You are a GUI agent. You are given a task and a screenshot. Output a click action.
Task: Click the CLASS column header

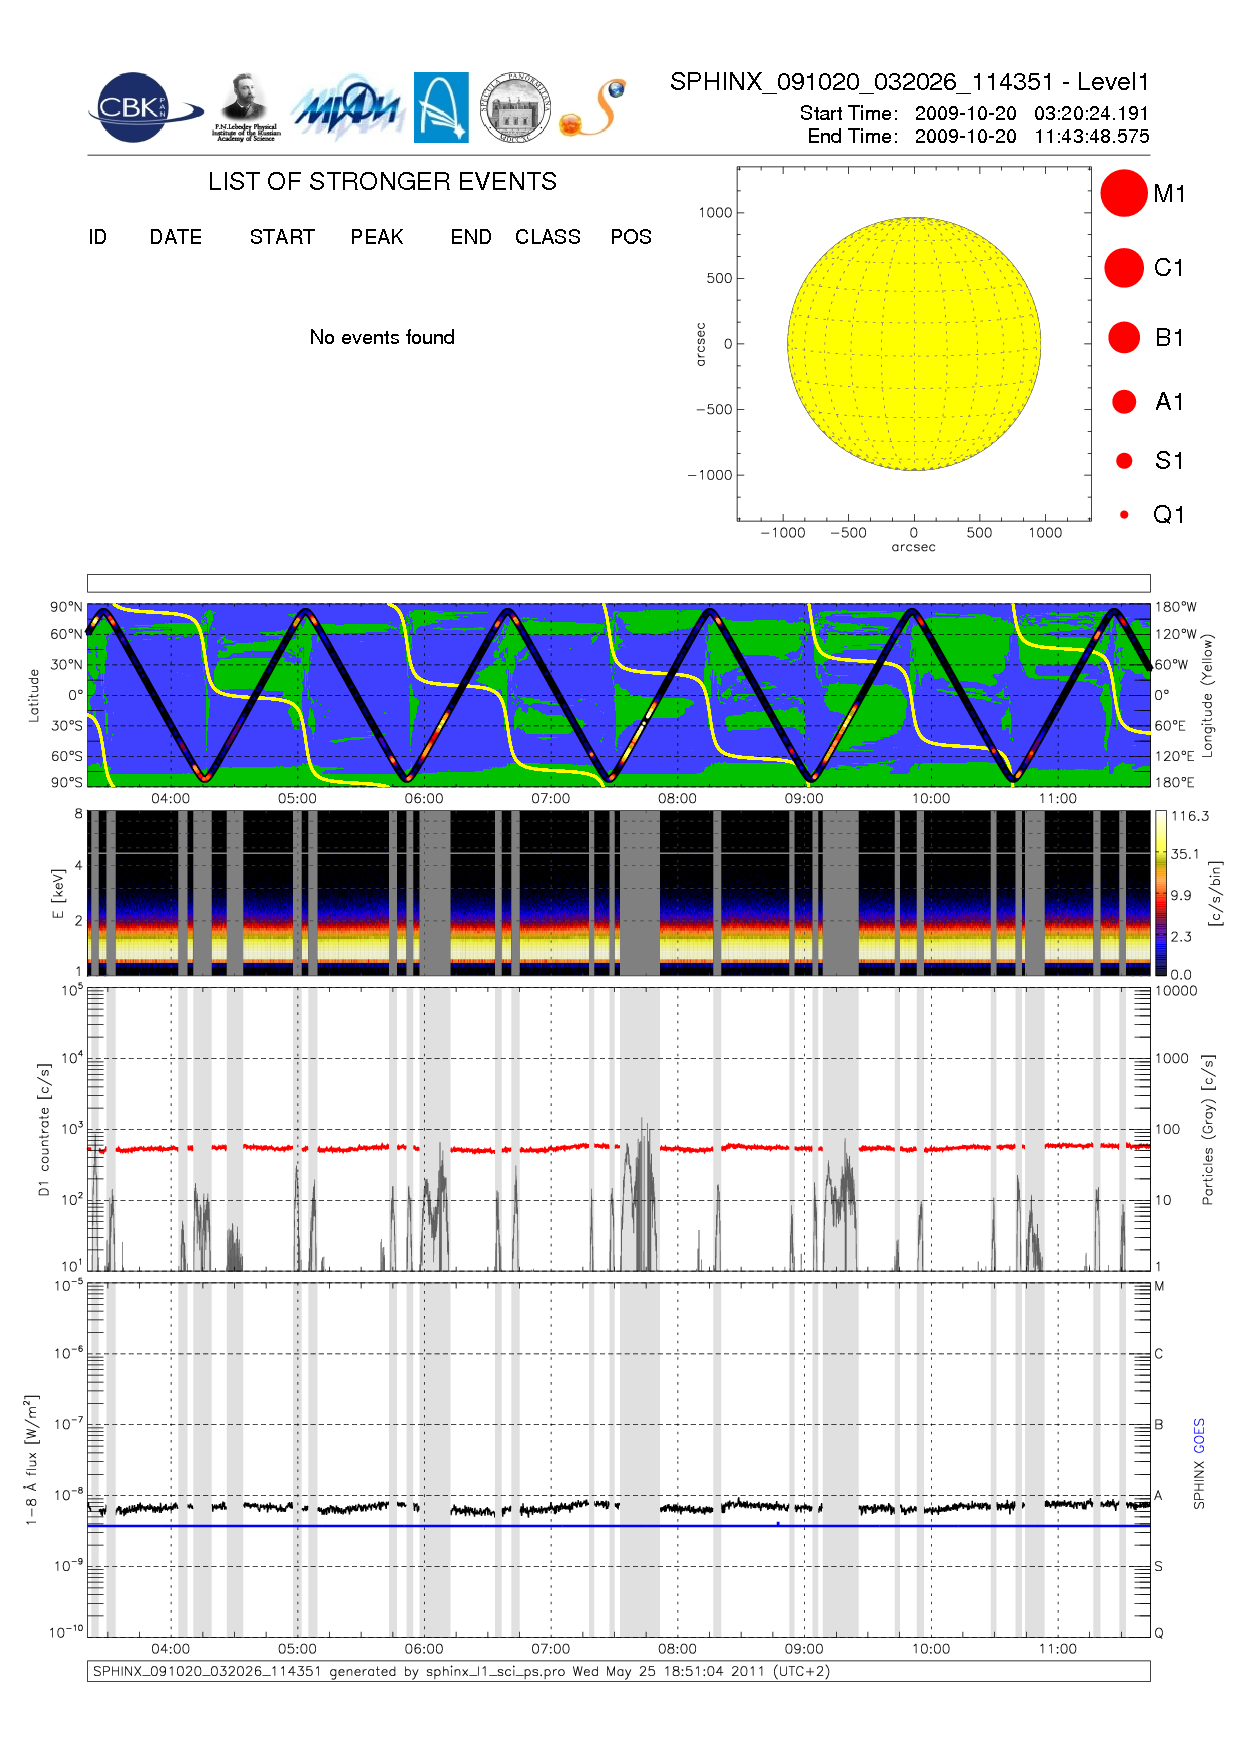[x=547, y=237]
